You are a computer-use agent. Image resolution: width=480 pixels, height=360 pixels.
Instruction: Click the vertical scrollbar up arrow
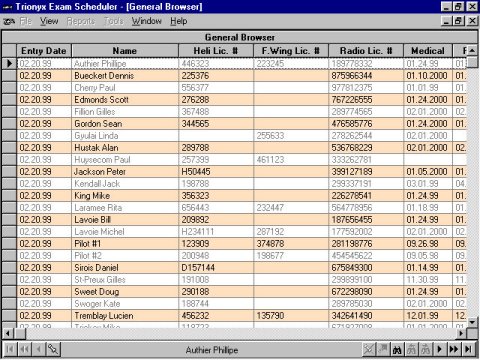[x=472, y=51]
